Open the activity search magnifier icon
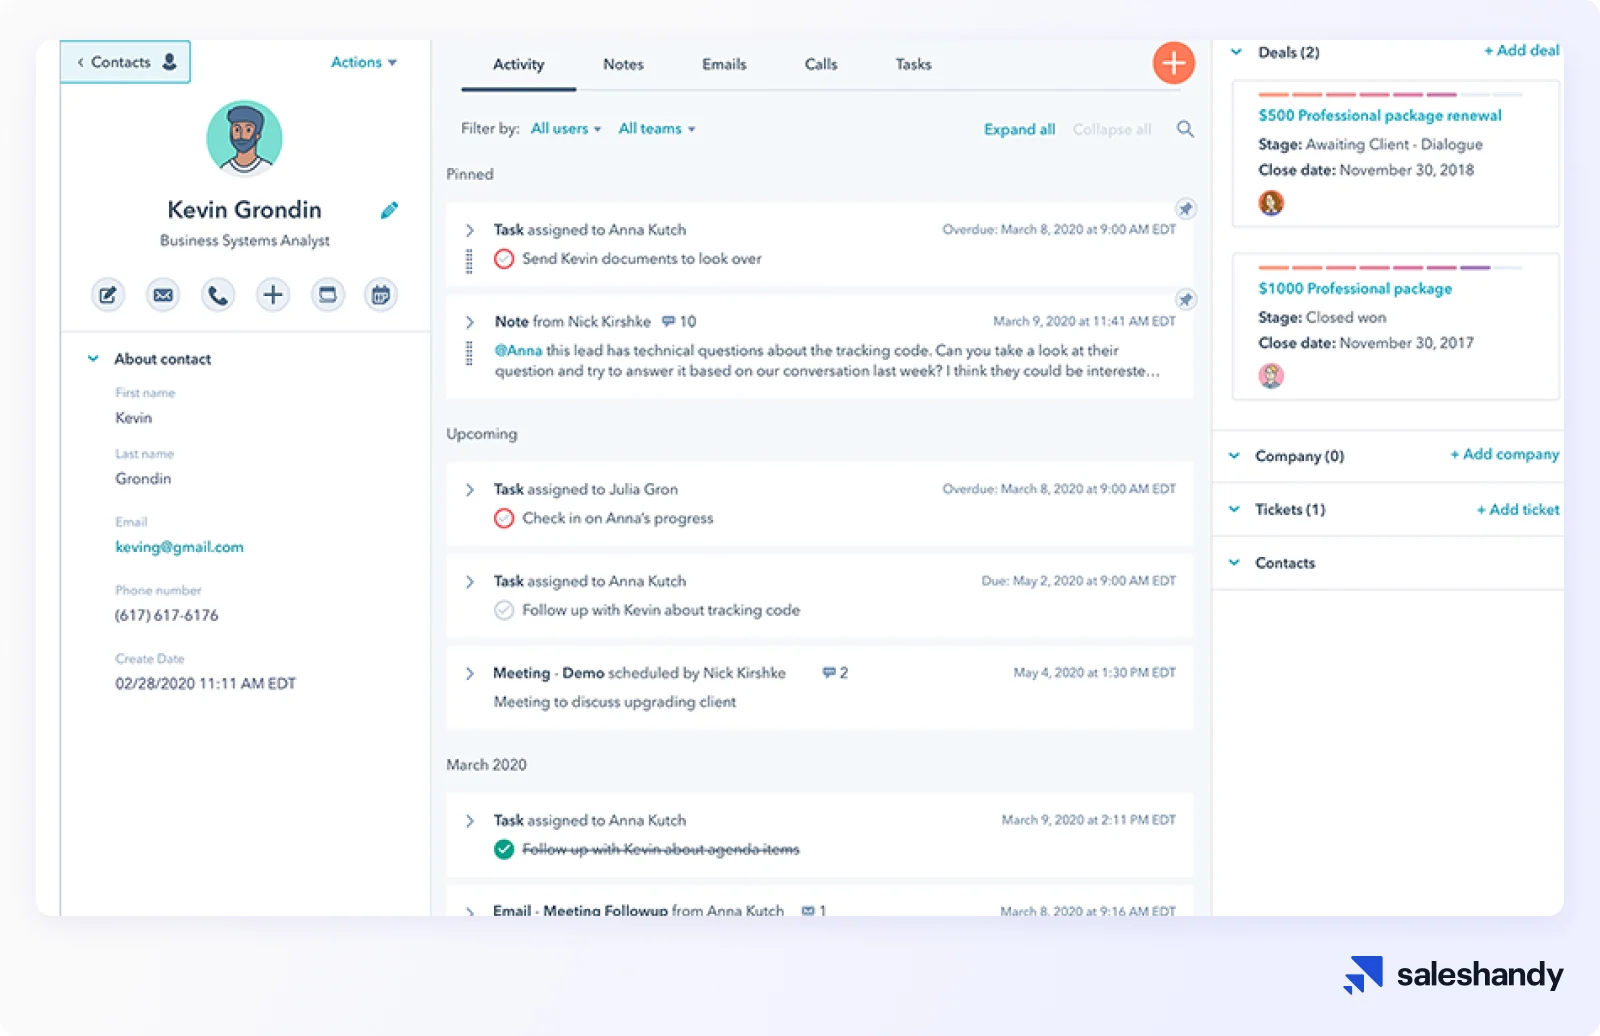The width and height of the screenshot is (1600, 1036). coord(1185,129)
